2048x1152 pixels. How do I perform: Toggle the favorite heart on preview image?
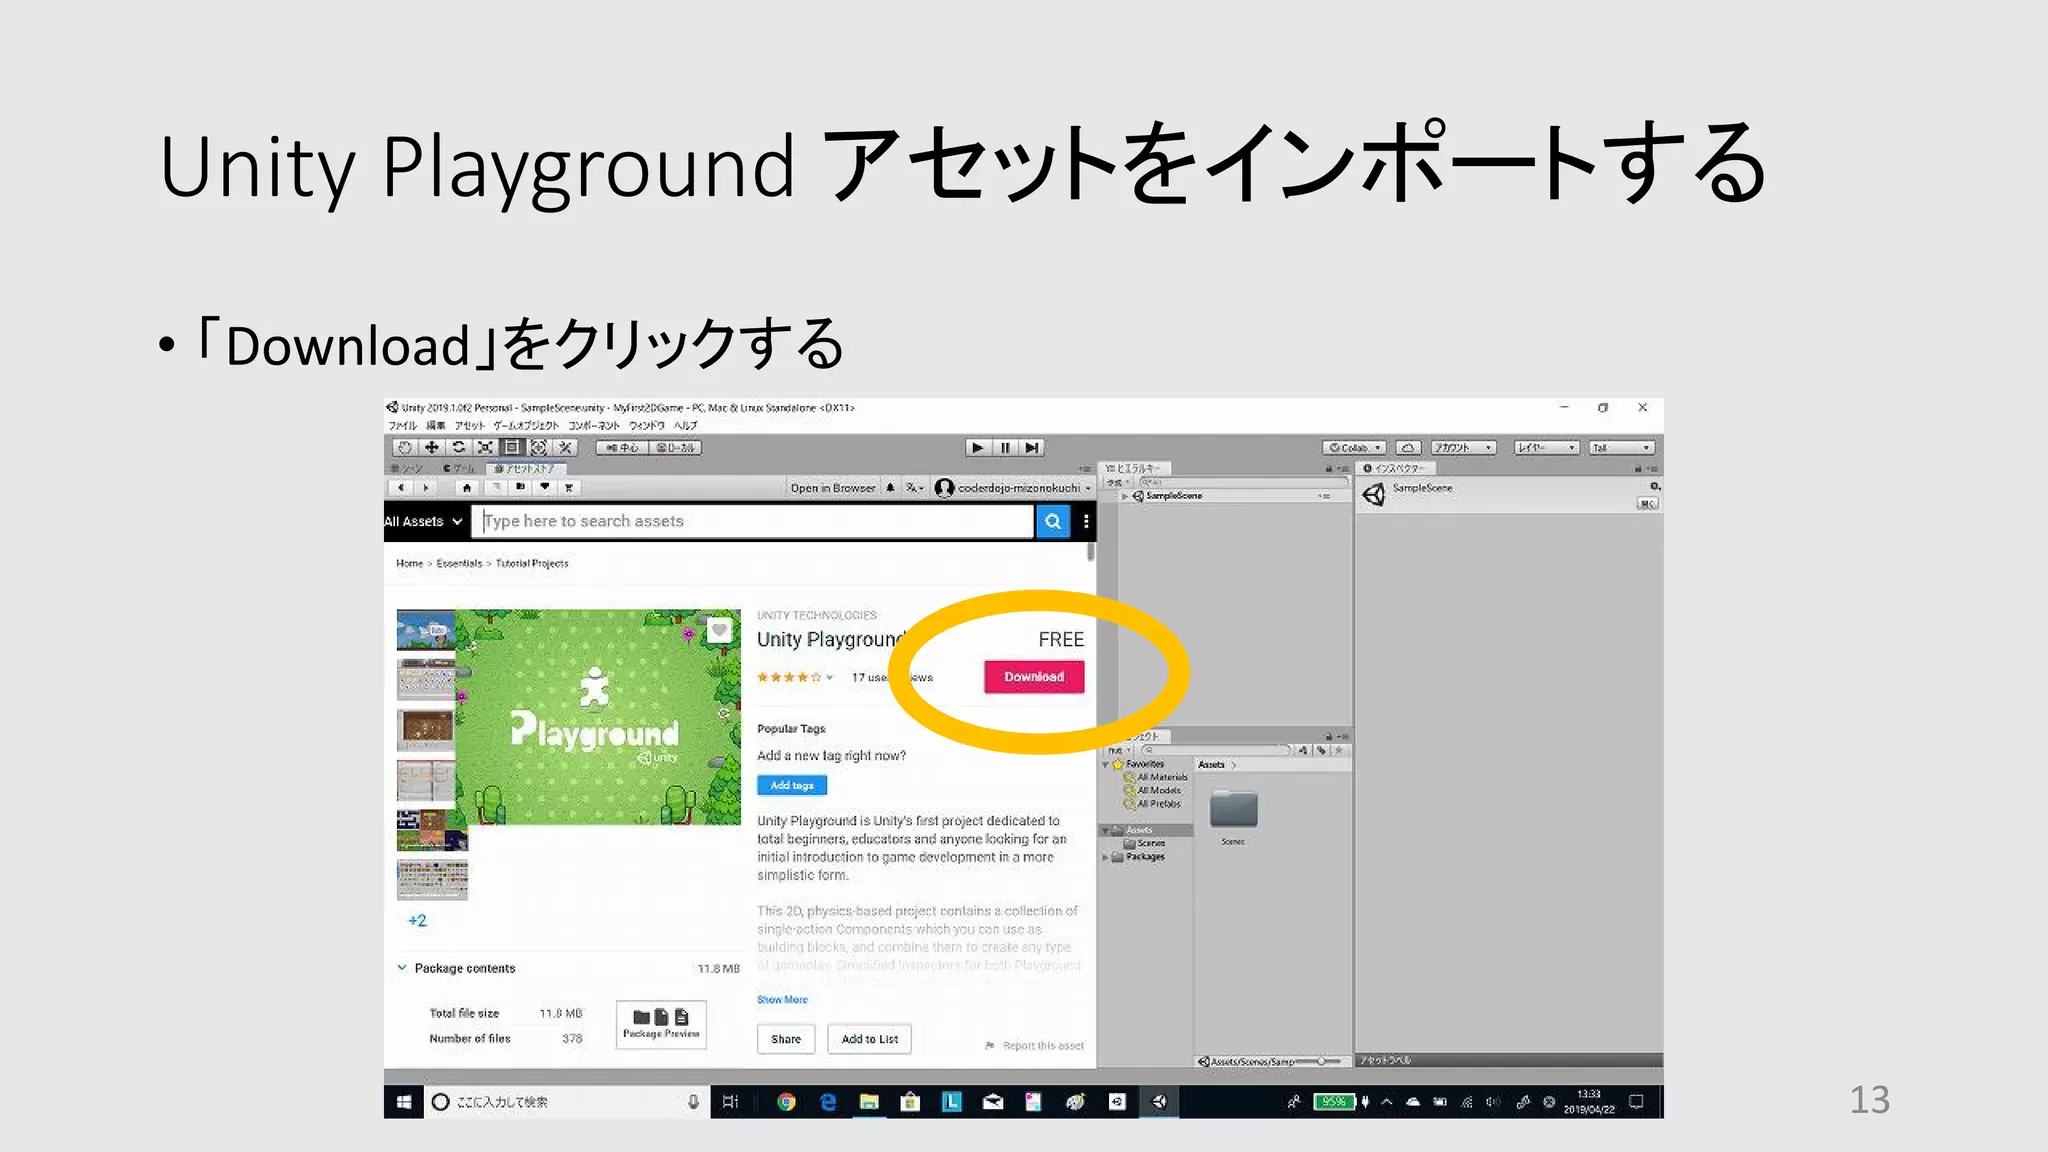click(719, 630)
